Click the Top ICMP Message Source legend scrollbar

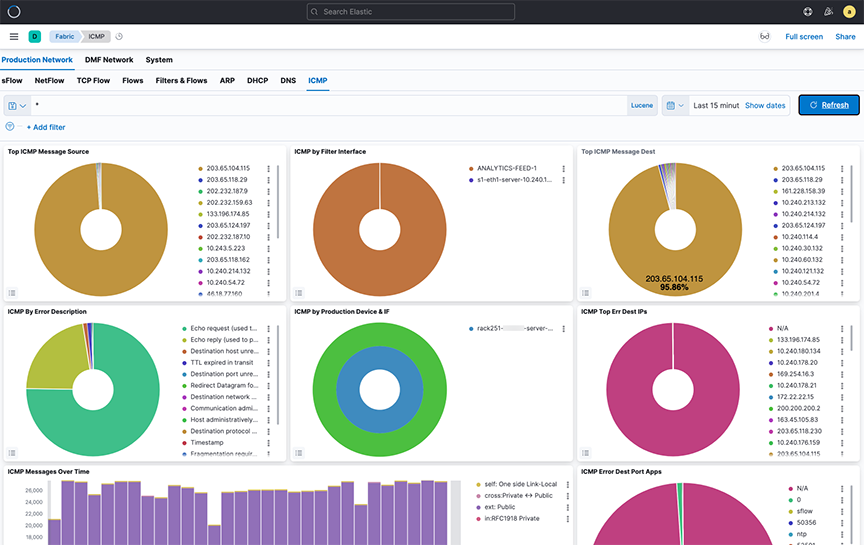(x=278, y=202)
